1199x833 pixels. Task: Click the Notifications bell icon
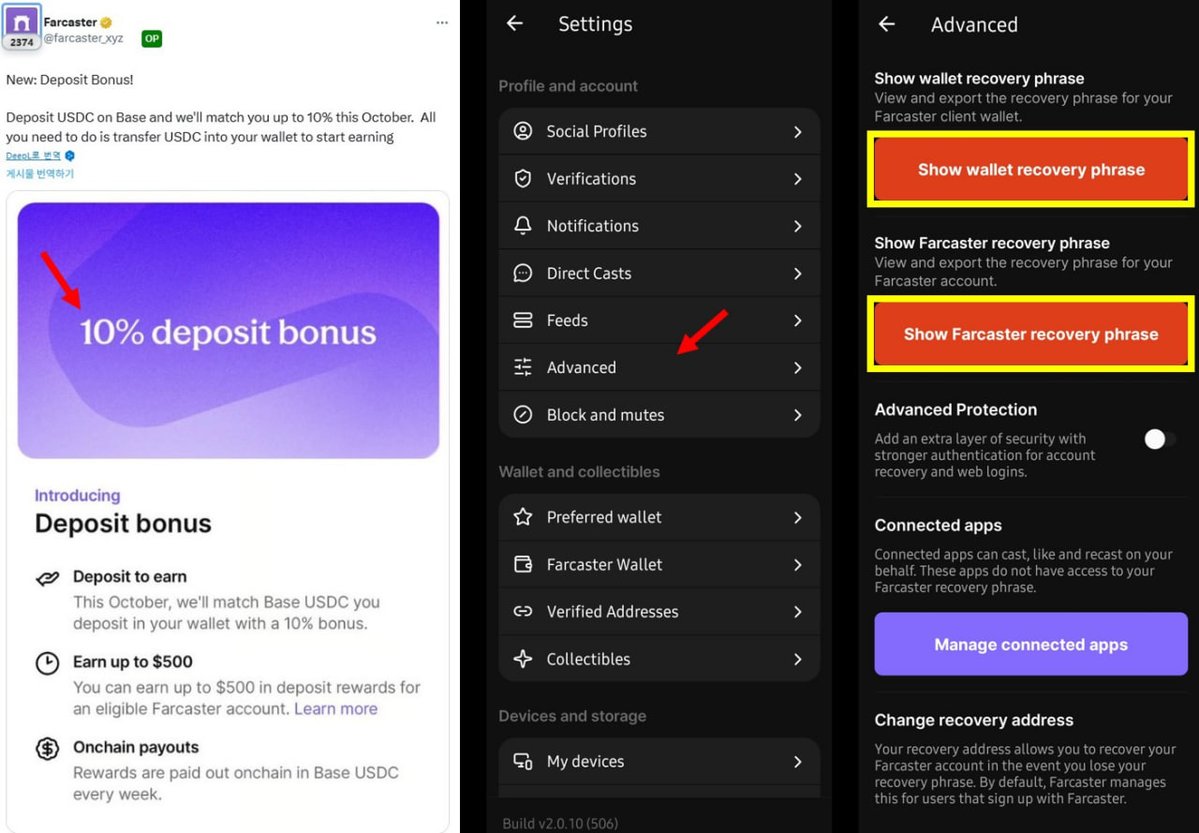tap(523, 226)
